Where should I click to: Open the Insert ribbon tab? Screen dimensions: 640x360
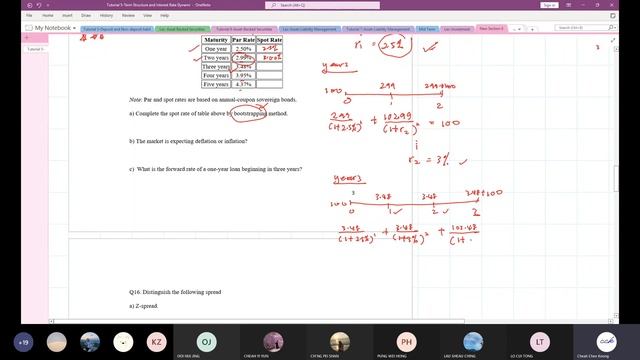(x=67, y=16)
